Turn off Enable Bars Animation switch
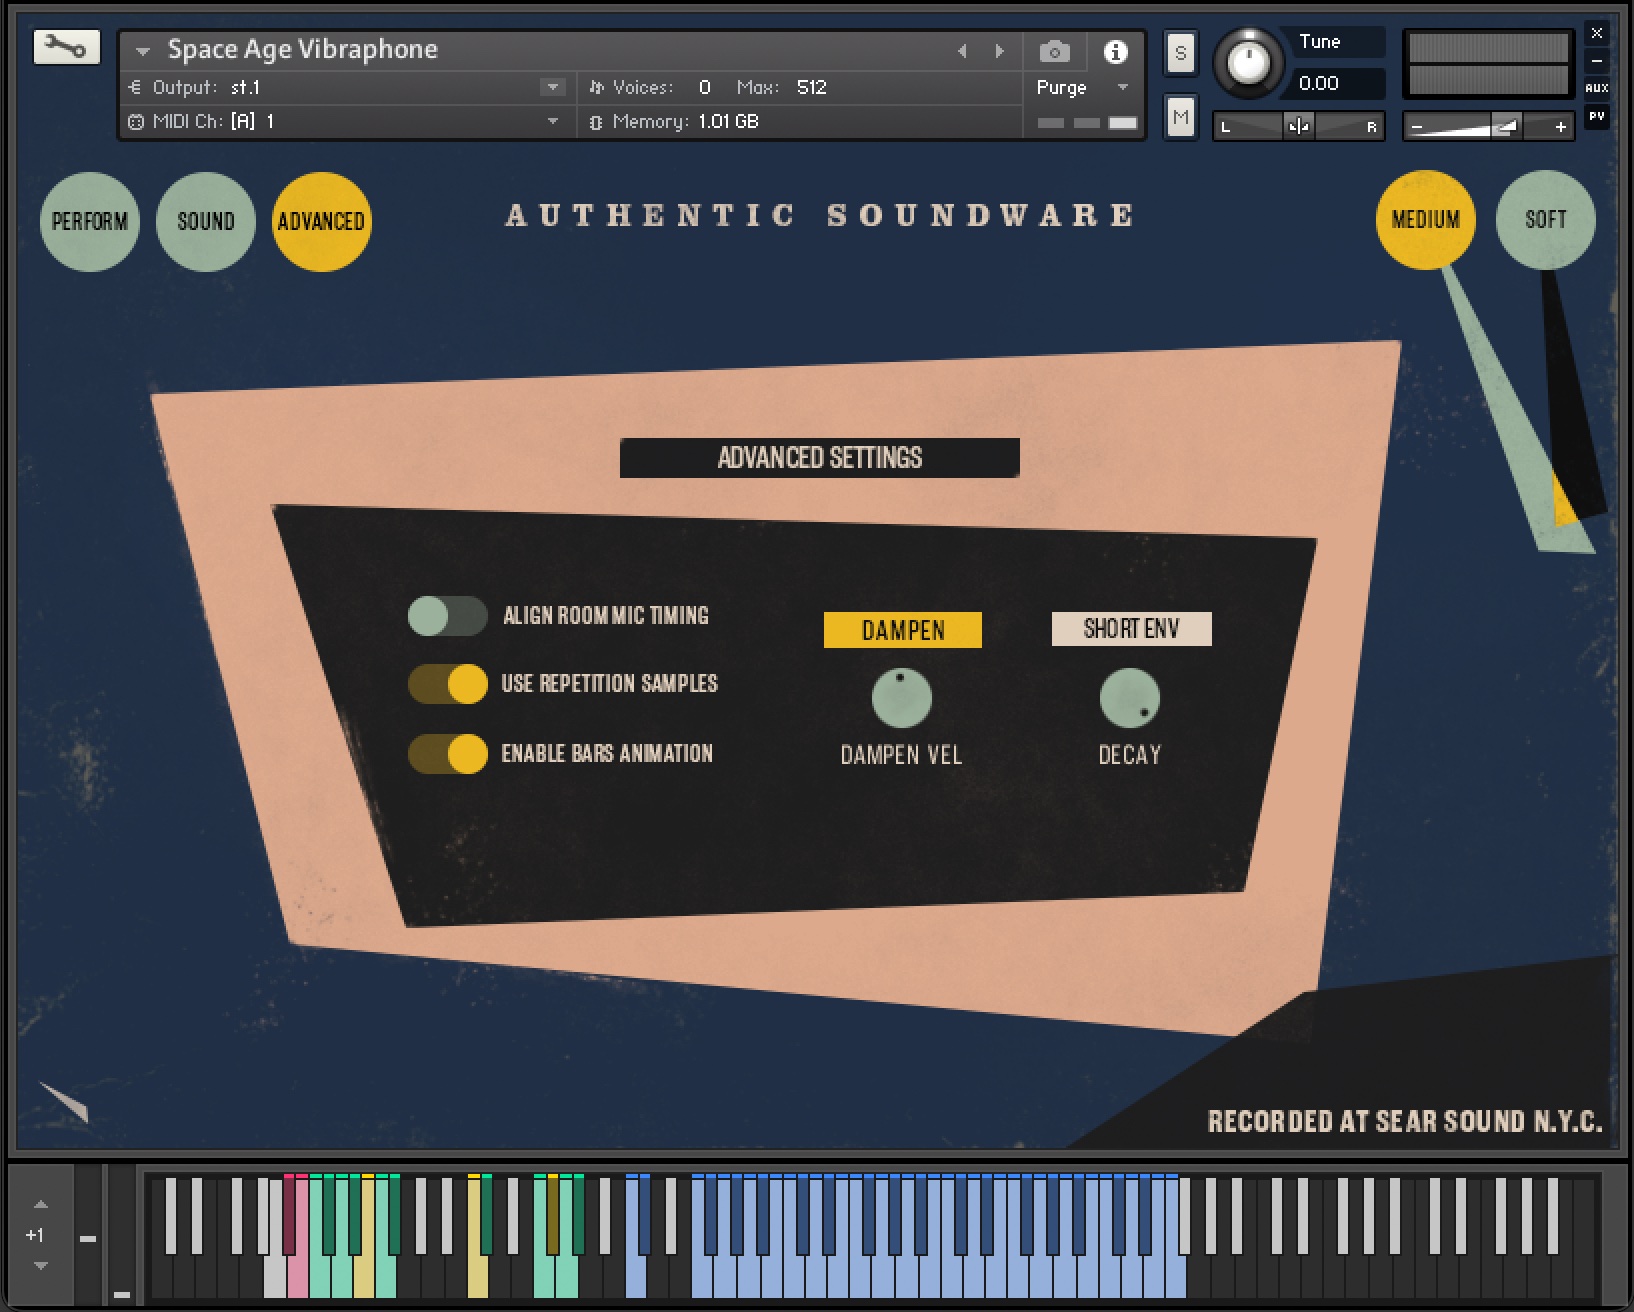The image size is (1634, 1312). [x=447, y=754]
